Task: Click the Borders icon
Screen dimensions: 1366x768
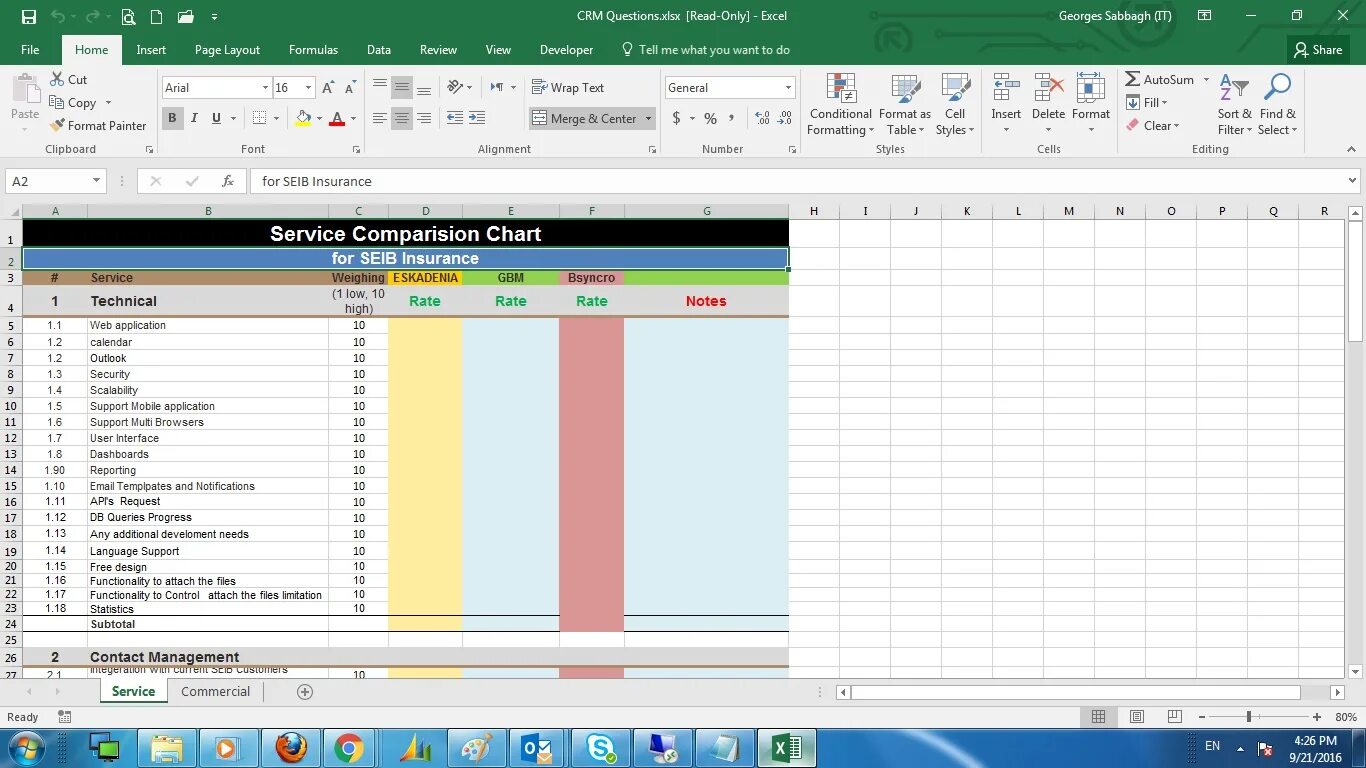Action: tap(259, 118)
